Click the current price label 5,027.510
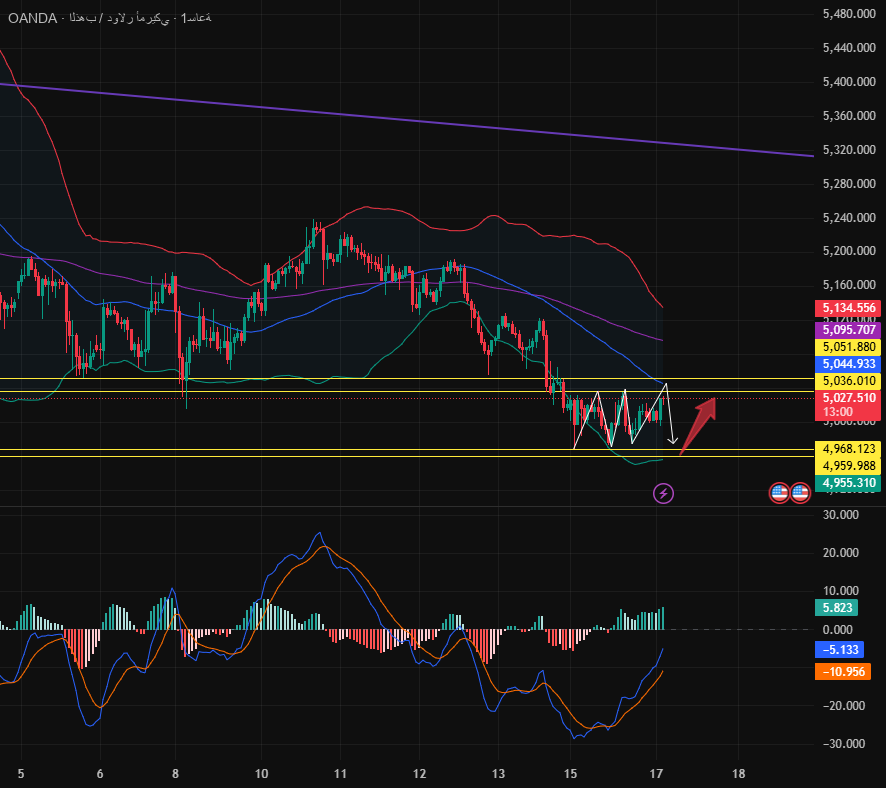 pyautogui.click(x=848, y=398)
